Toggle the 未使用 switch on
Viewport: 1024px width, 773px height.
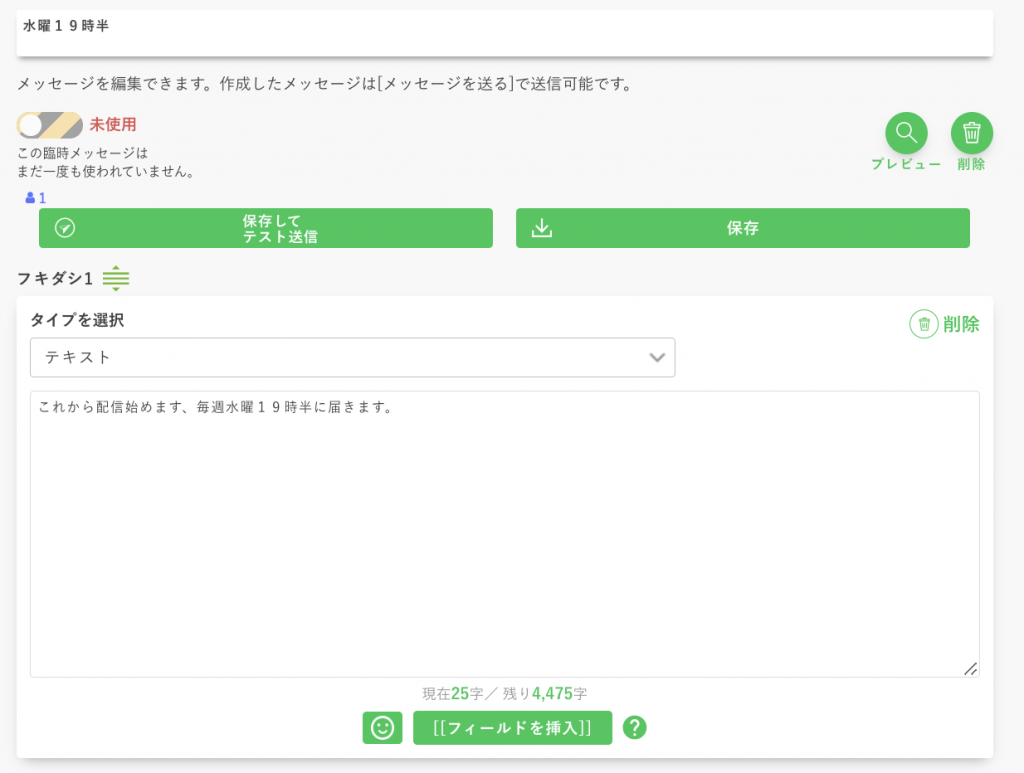point(47,124)
